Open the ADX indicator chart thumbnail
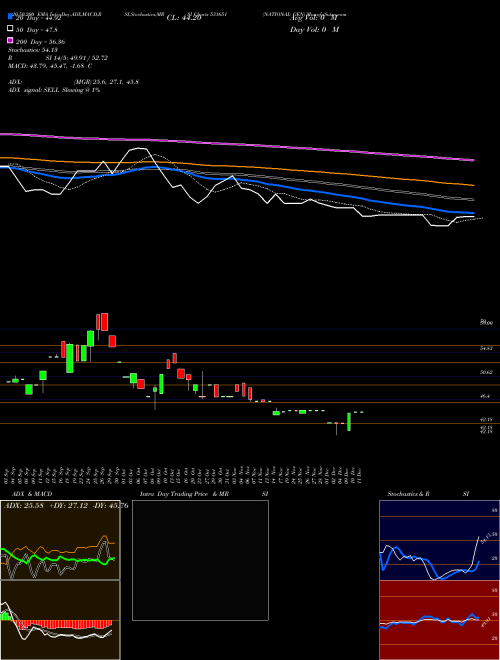The height and width of the screenshot is (660, 500). [x=60, y=540]
